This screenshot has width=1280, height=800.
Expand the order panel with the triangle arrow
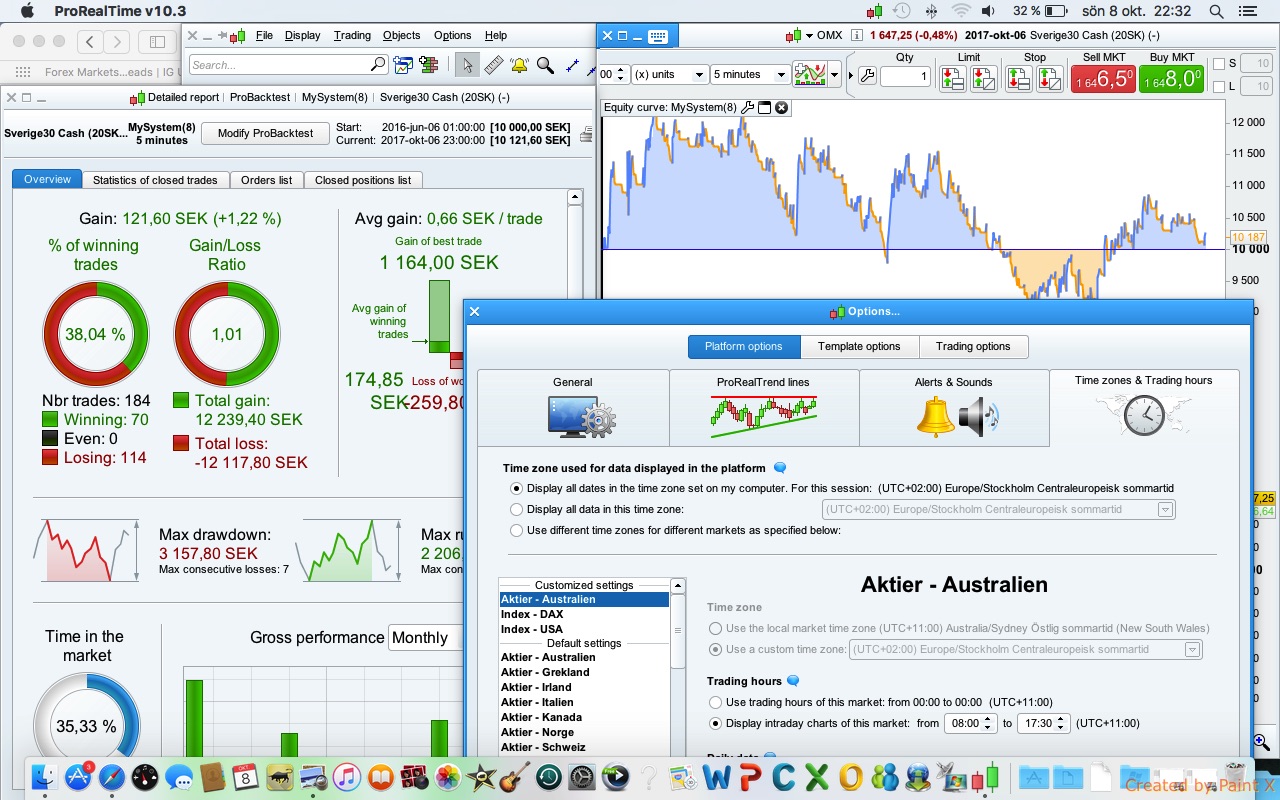[x=851, y=76]
